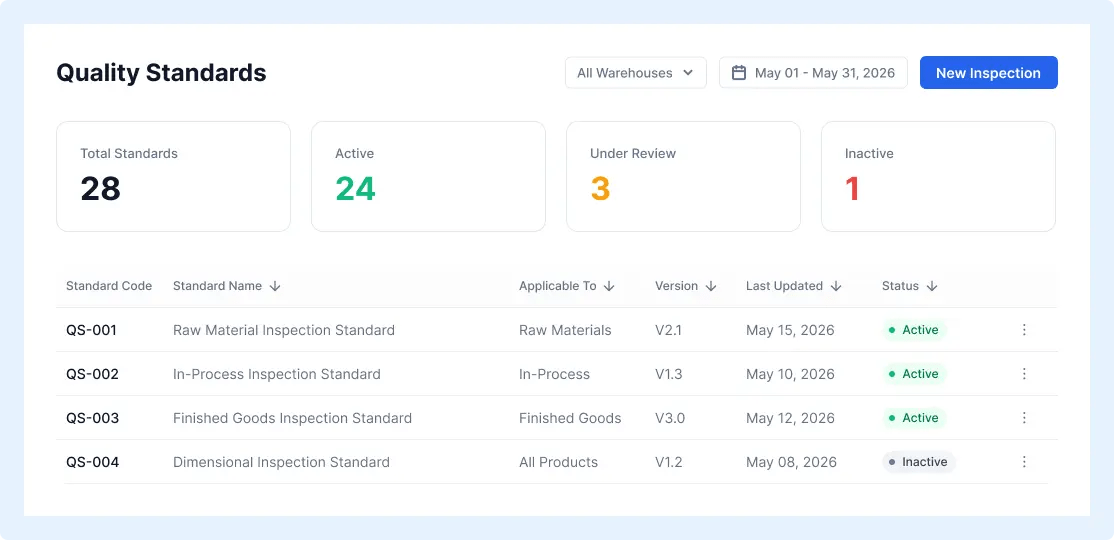Open the three-dot menu for QS-003
Viewport: 1114px width, 540px height.
pyautogui.click(x=1024, y=418)
